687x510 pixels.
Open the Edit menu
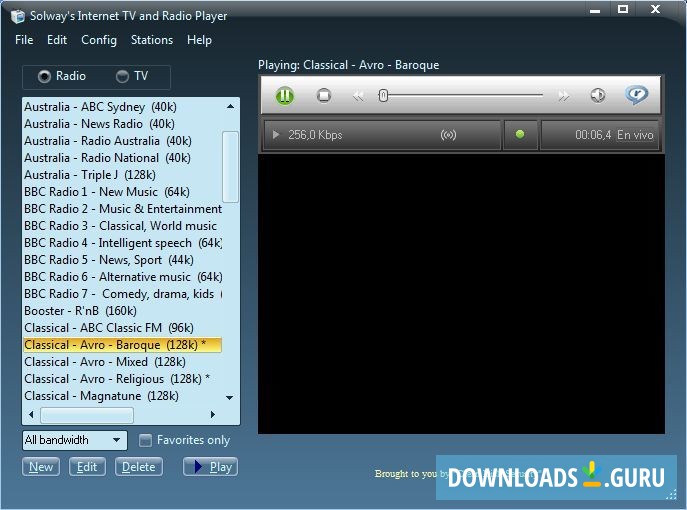click(x=57, y=40)
